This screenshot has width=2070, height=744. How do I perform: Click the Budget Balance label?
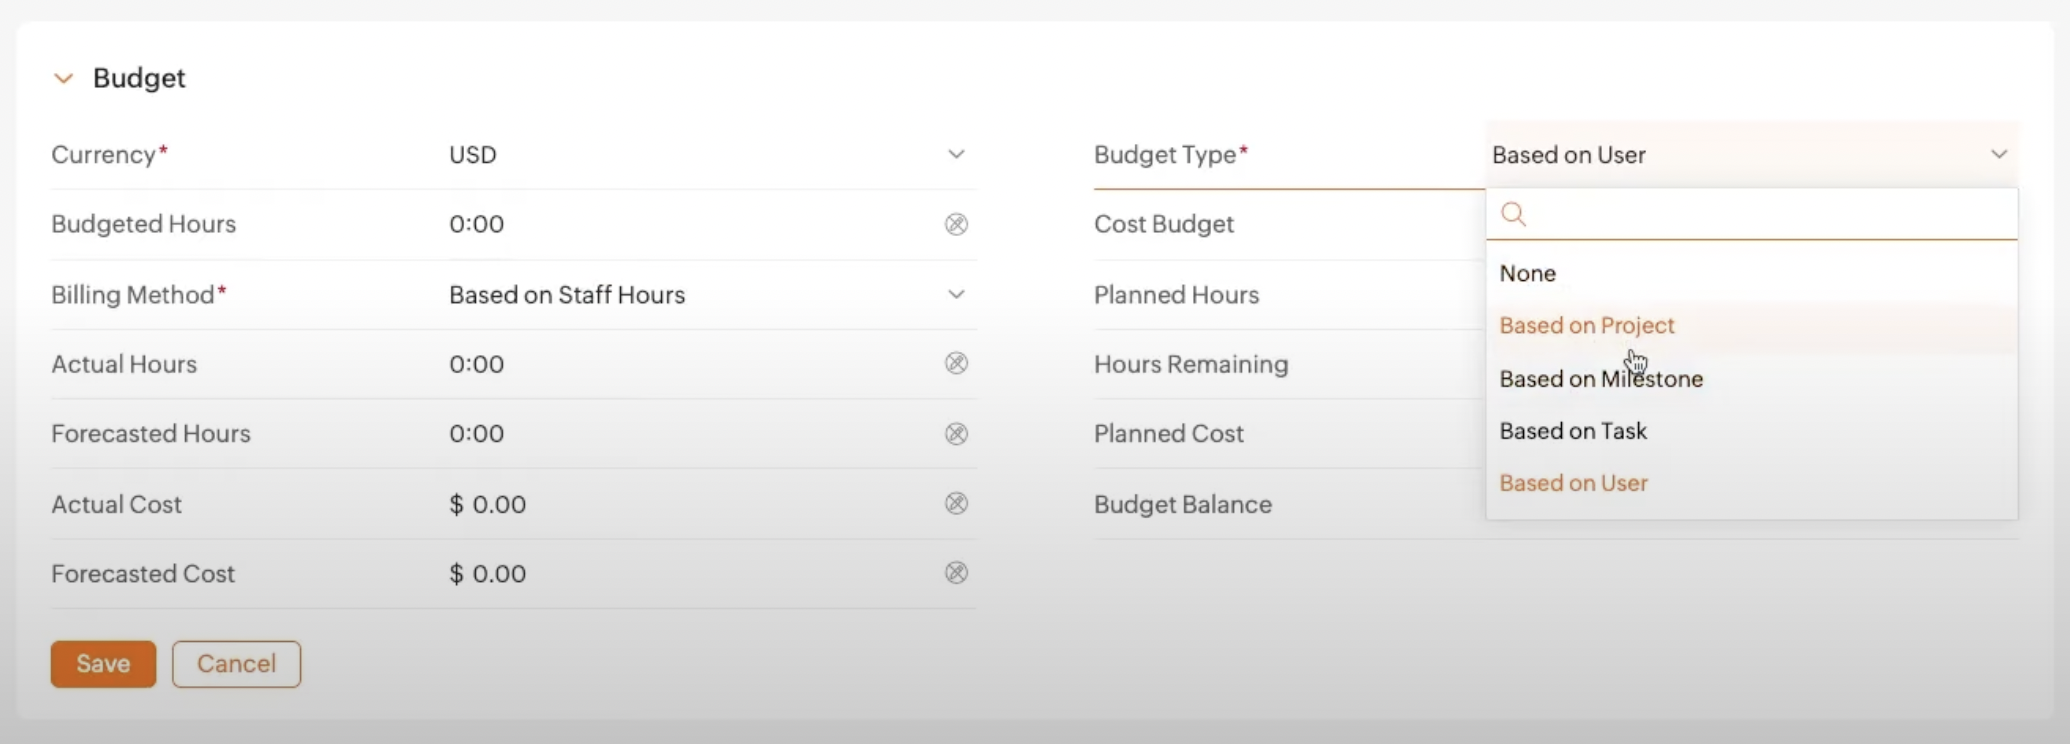click(1183, 504)
